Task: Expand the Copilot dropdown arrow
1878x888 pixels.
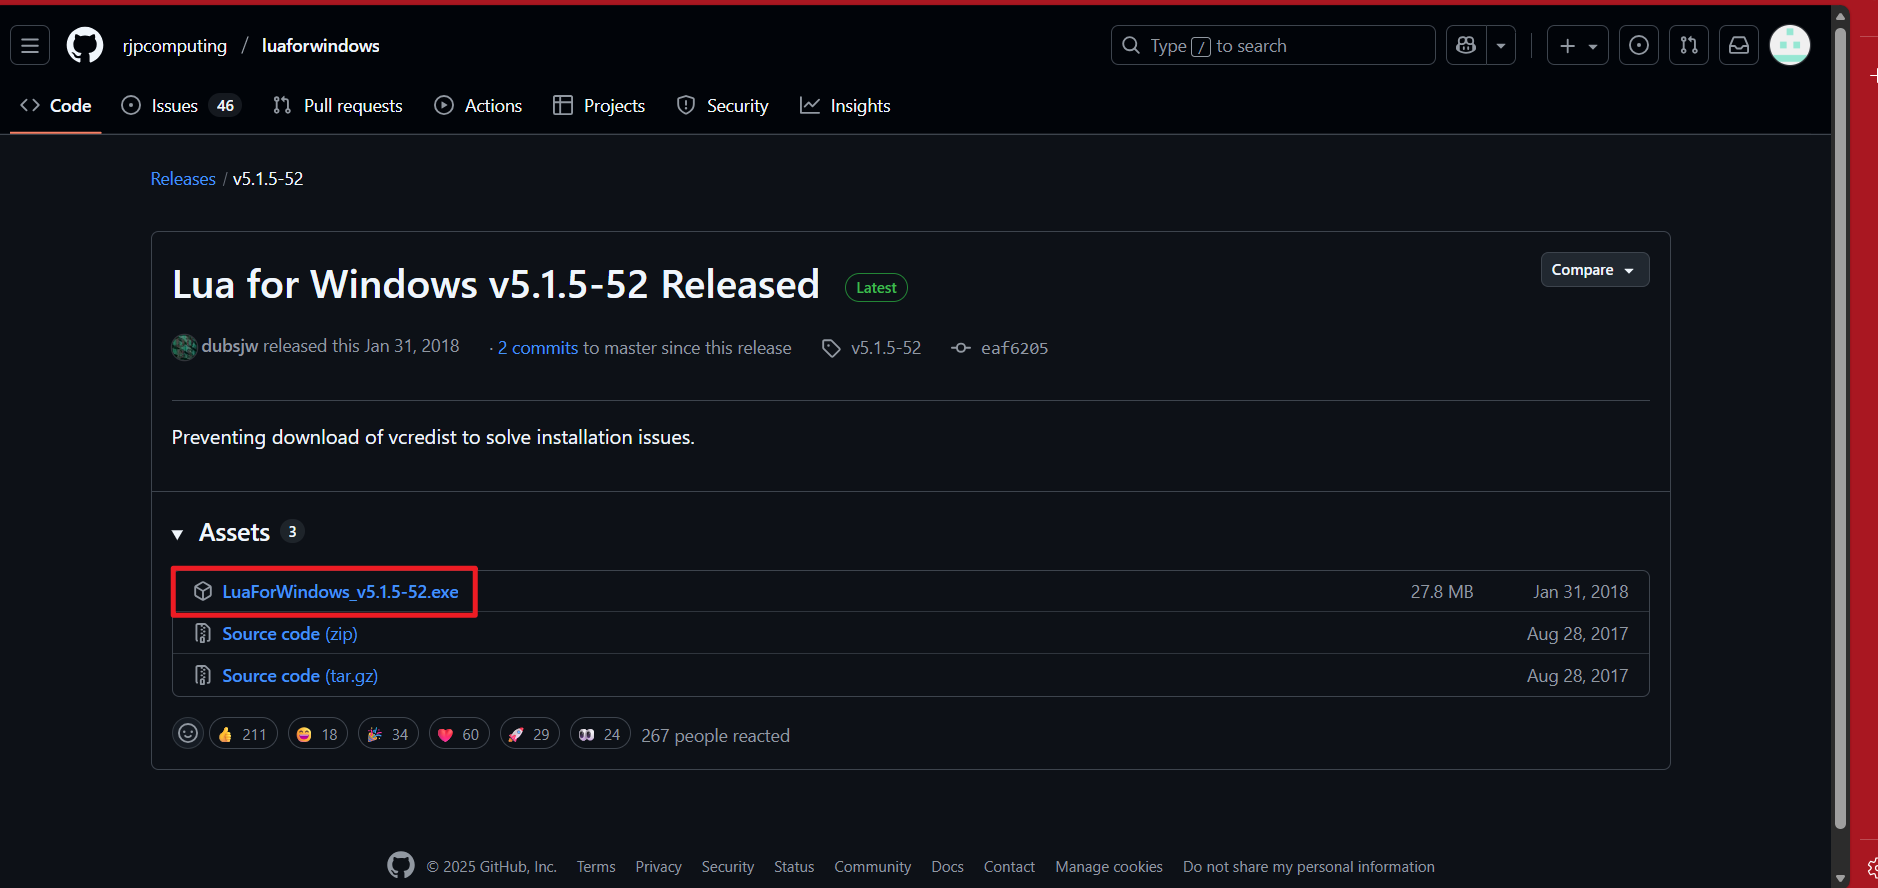Action: [1501, 45]
